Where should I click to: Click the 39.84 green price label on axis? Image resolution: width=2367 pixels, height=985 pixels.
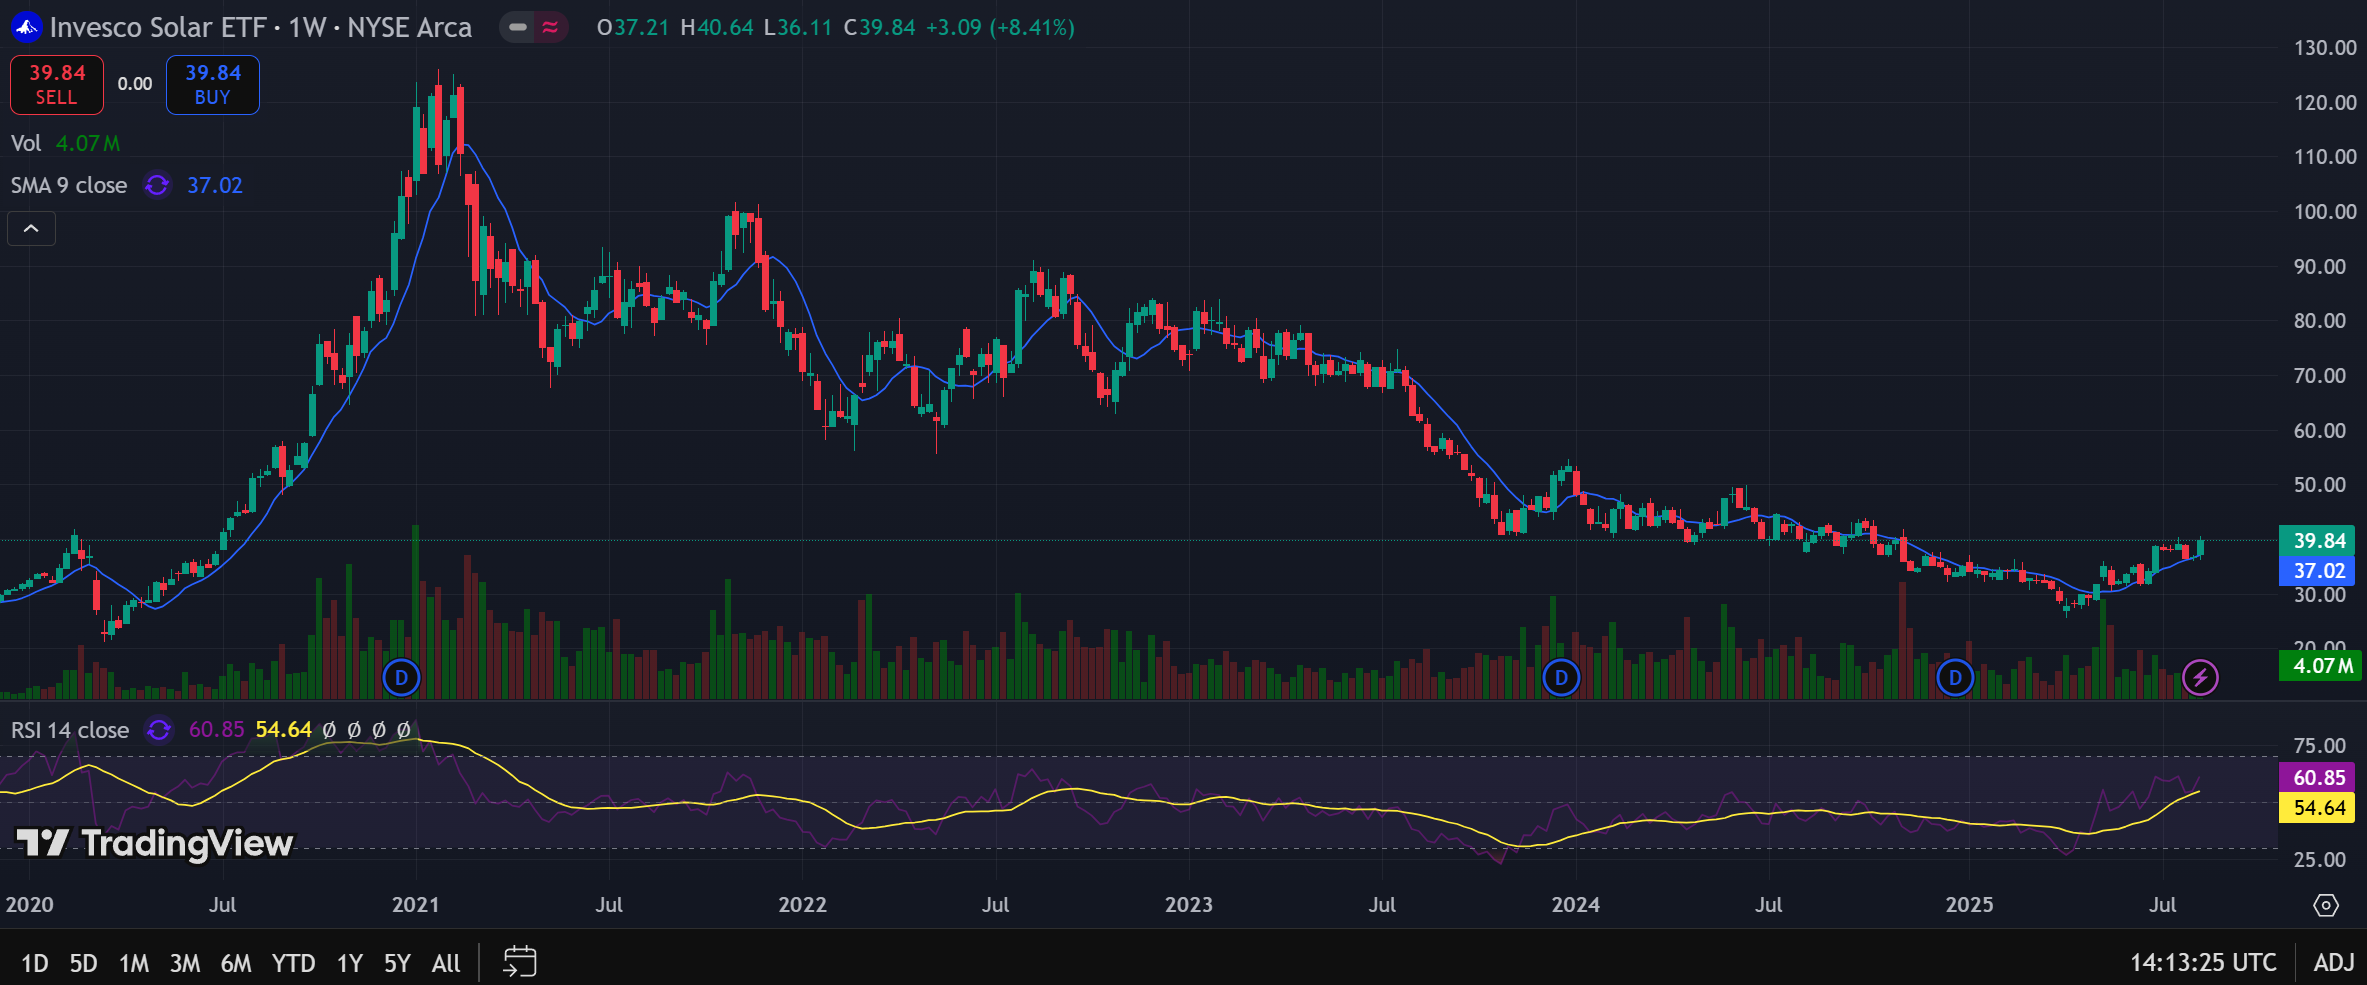point(2317,541)
